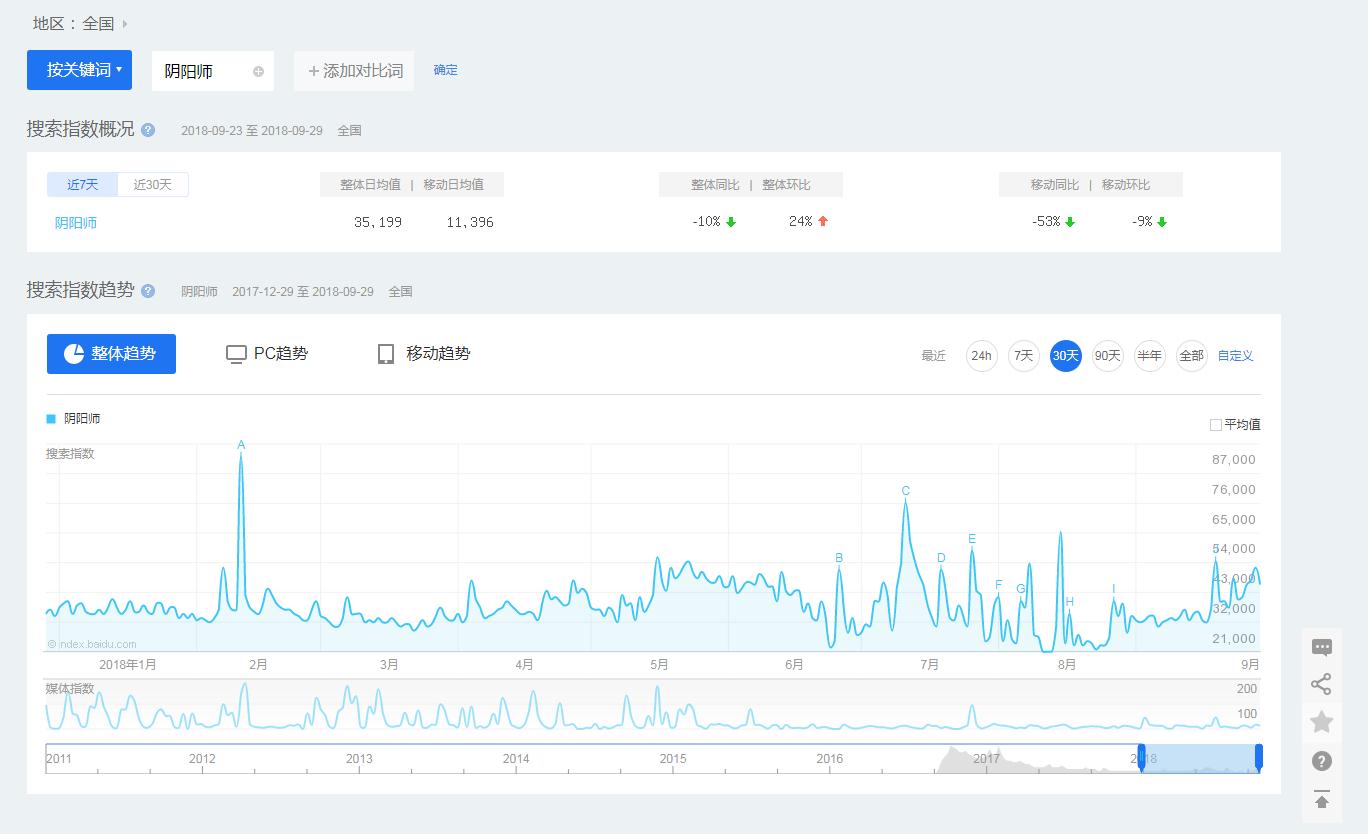Viewport: 1368px width, 834px height.
Task: Open the 按关键词 dropdown
Action: tap(79, 70)
